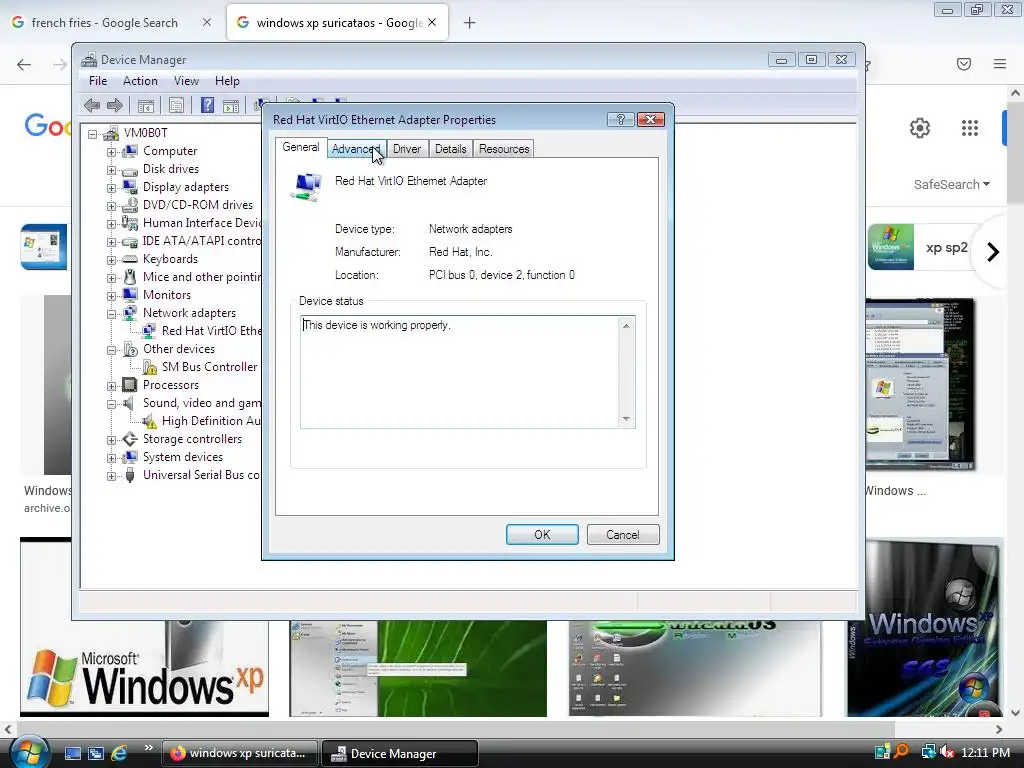Switch to the Details tab
This screenshot has width=1024, height=768.
(x=451, y=149)
